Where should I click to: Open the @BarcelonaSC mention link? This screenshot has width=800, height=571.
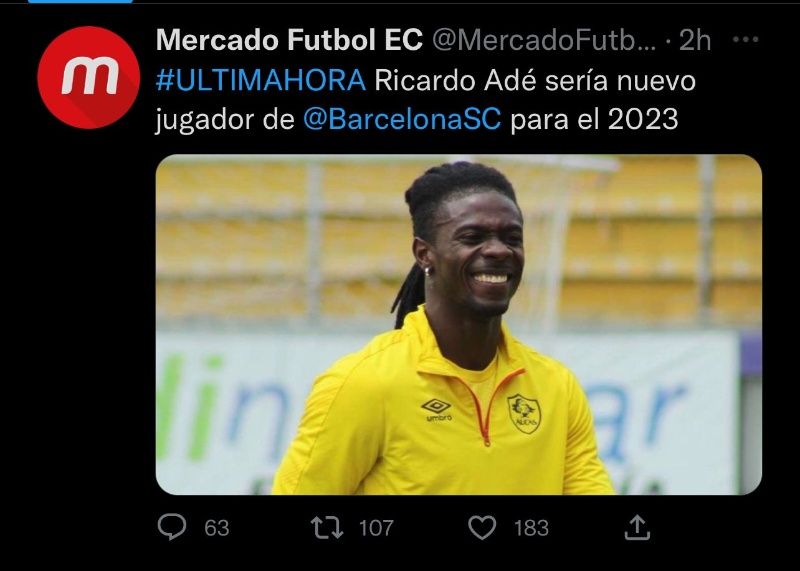tap(402, 120)
